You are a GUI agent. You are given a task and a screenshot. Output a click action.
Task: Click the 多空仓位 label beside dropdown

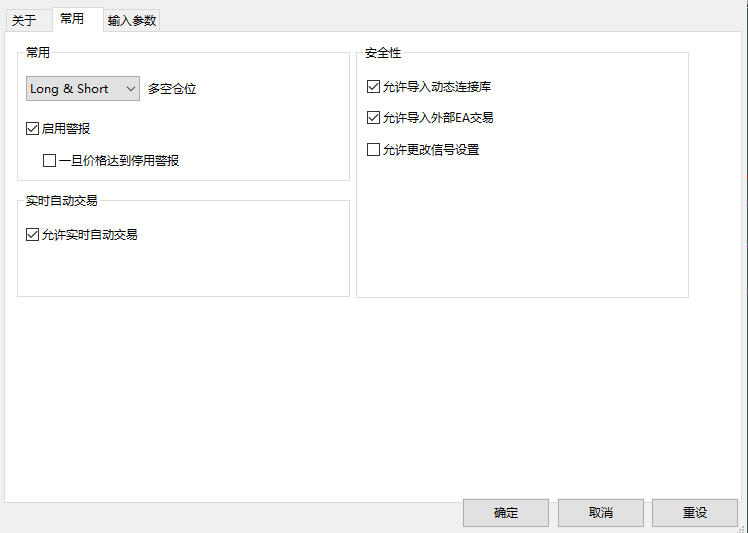pos(172,89)
